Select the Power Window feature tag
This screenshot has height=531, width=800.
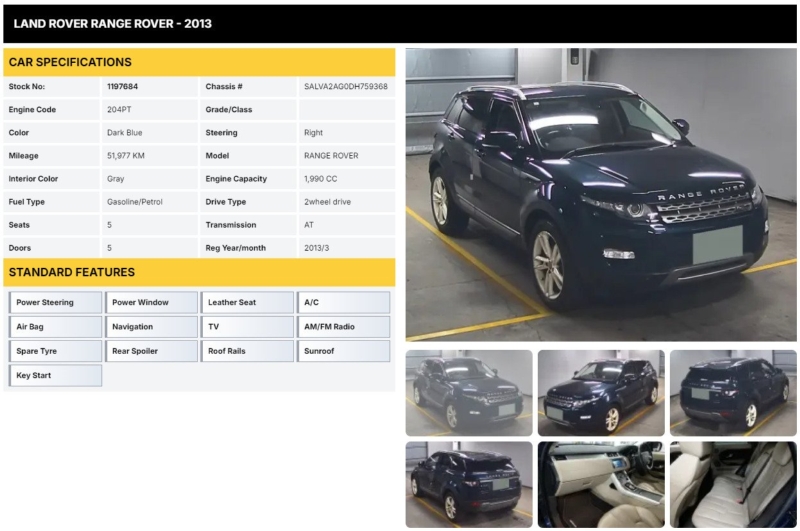click(151, 302)
